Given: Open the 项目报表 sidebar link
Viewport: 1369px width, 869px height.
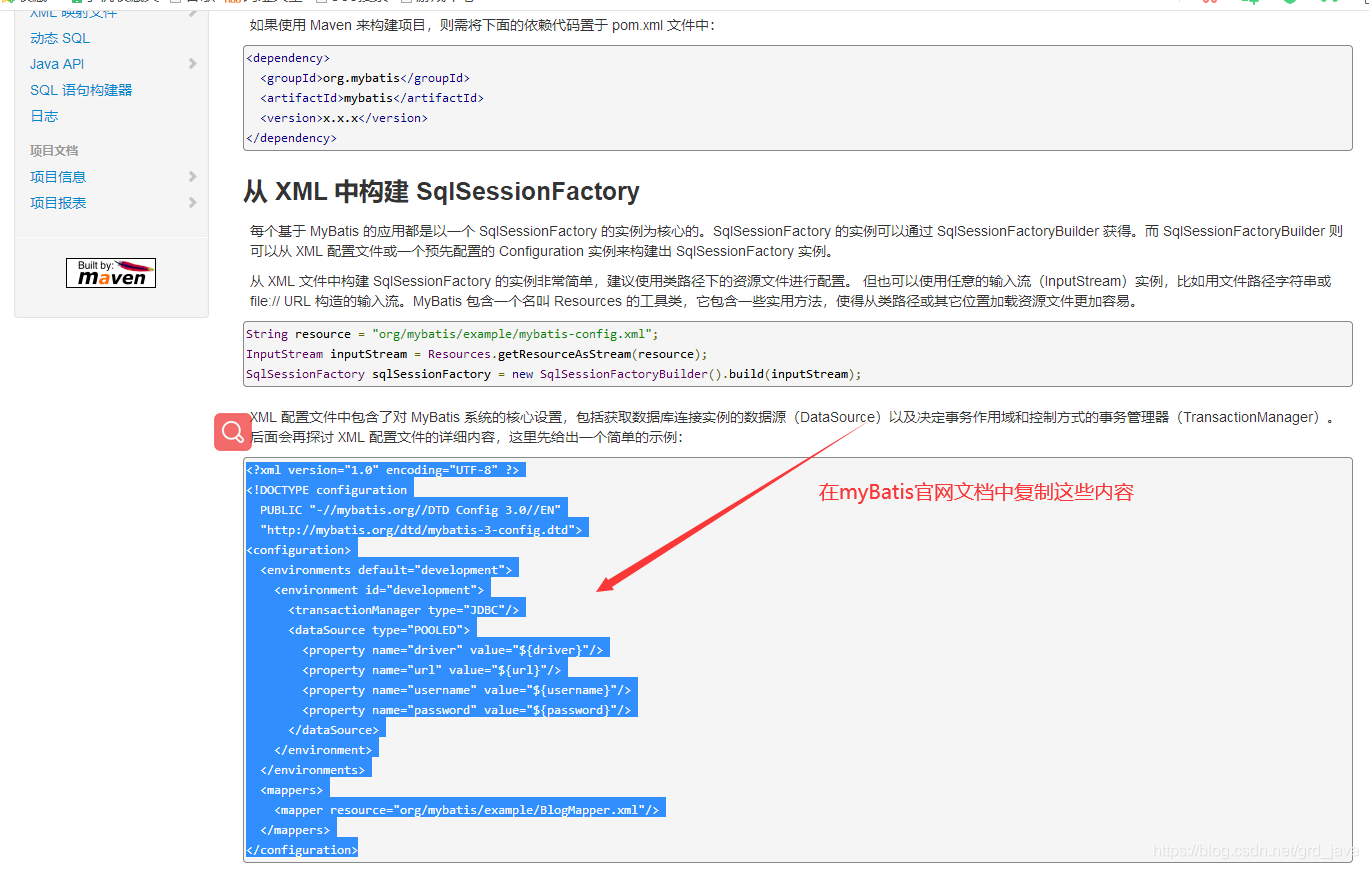Looking at the screenshot, I should (58, 203).
